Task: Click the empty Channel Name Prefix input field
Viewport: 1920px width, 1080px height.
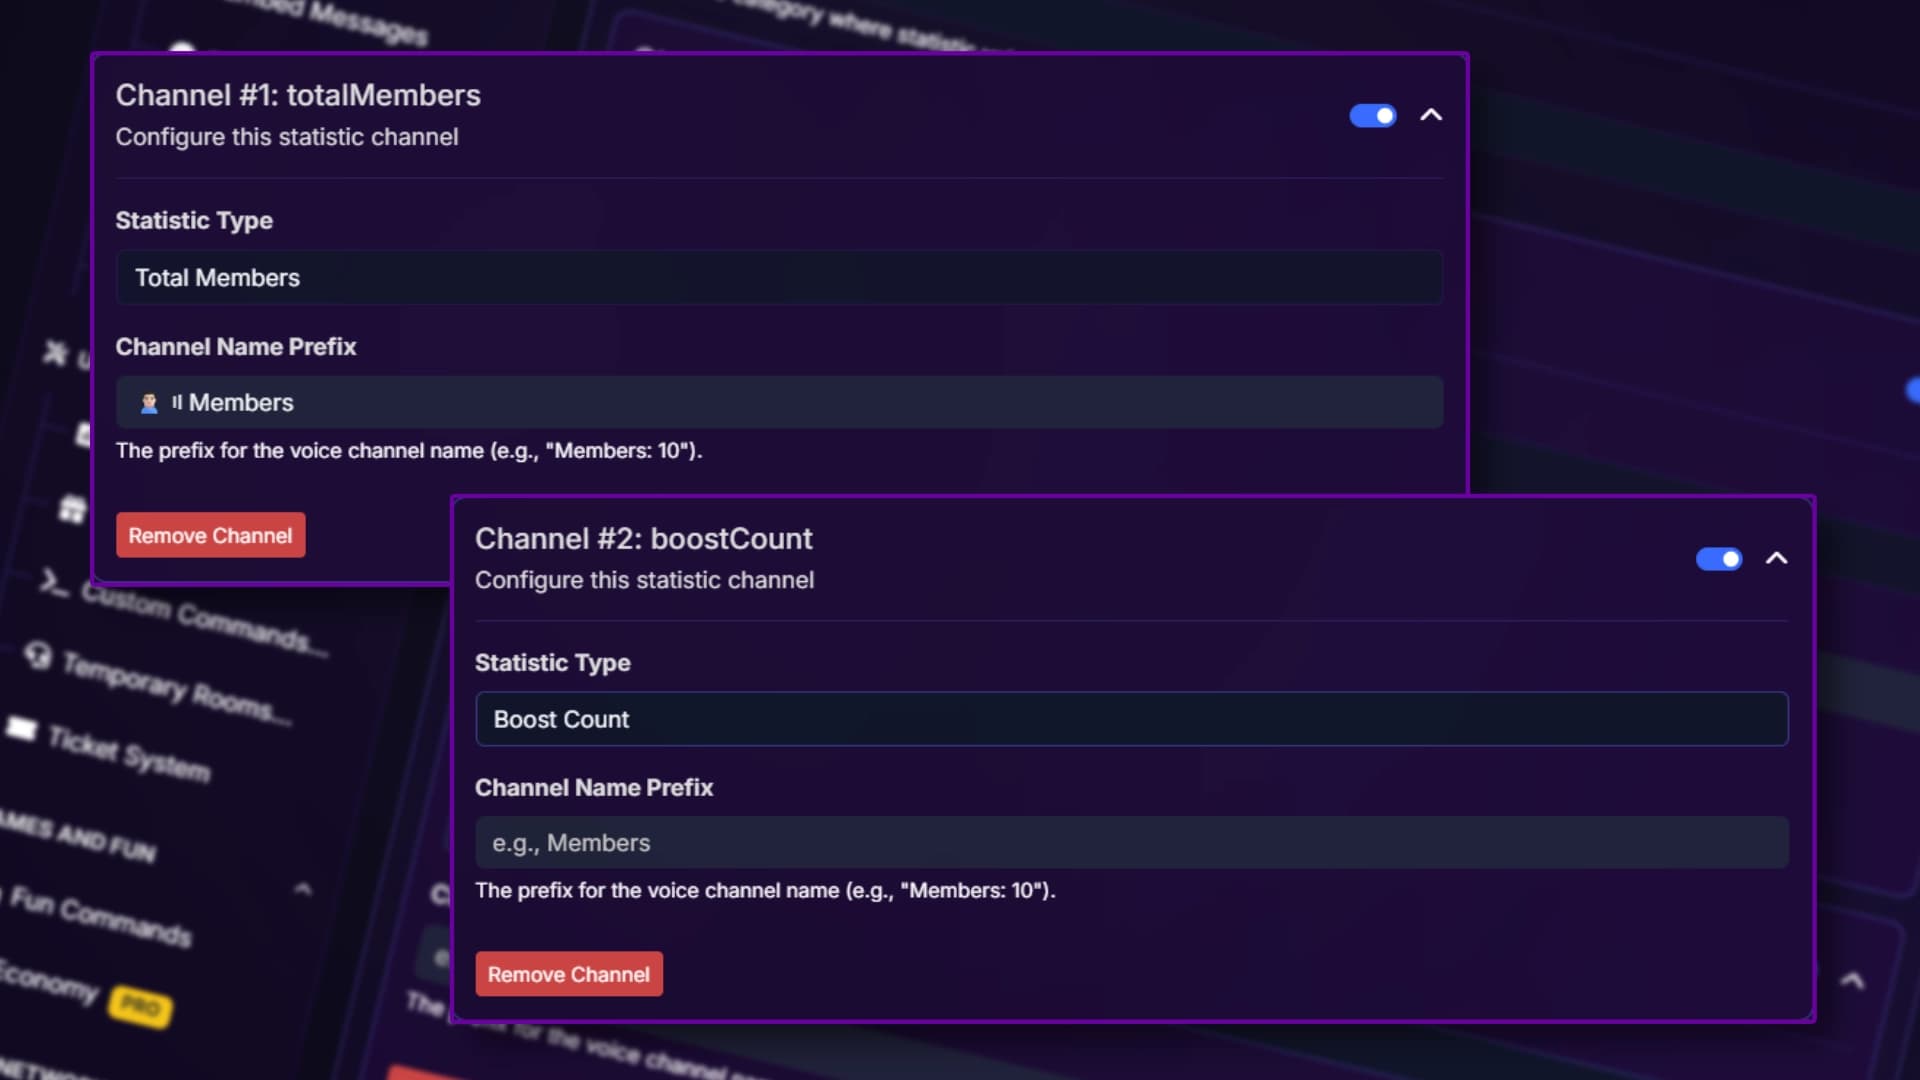Action: (x=1130, y=842)
